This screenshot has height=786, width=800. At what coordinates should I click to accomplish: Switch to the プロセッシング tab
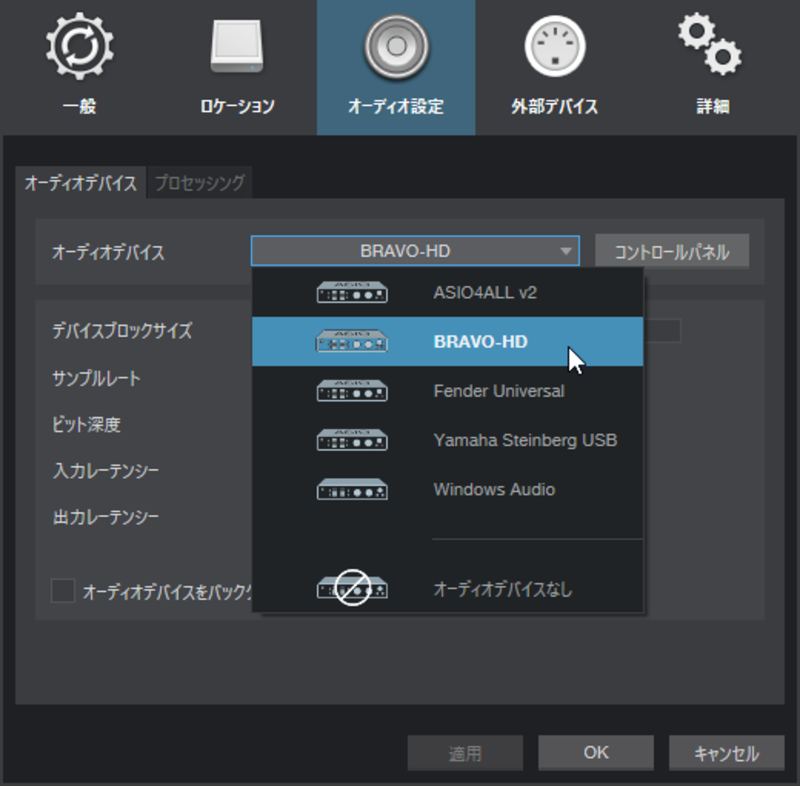tap(199, 183)
